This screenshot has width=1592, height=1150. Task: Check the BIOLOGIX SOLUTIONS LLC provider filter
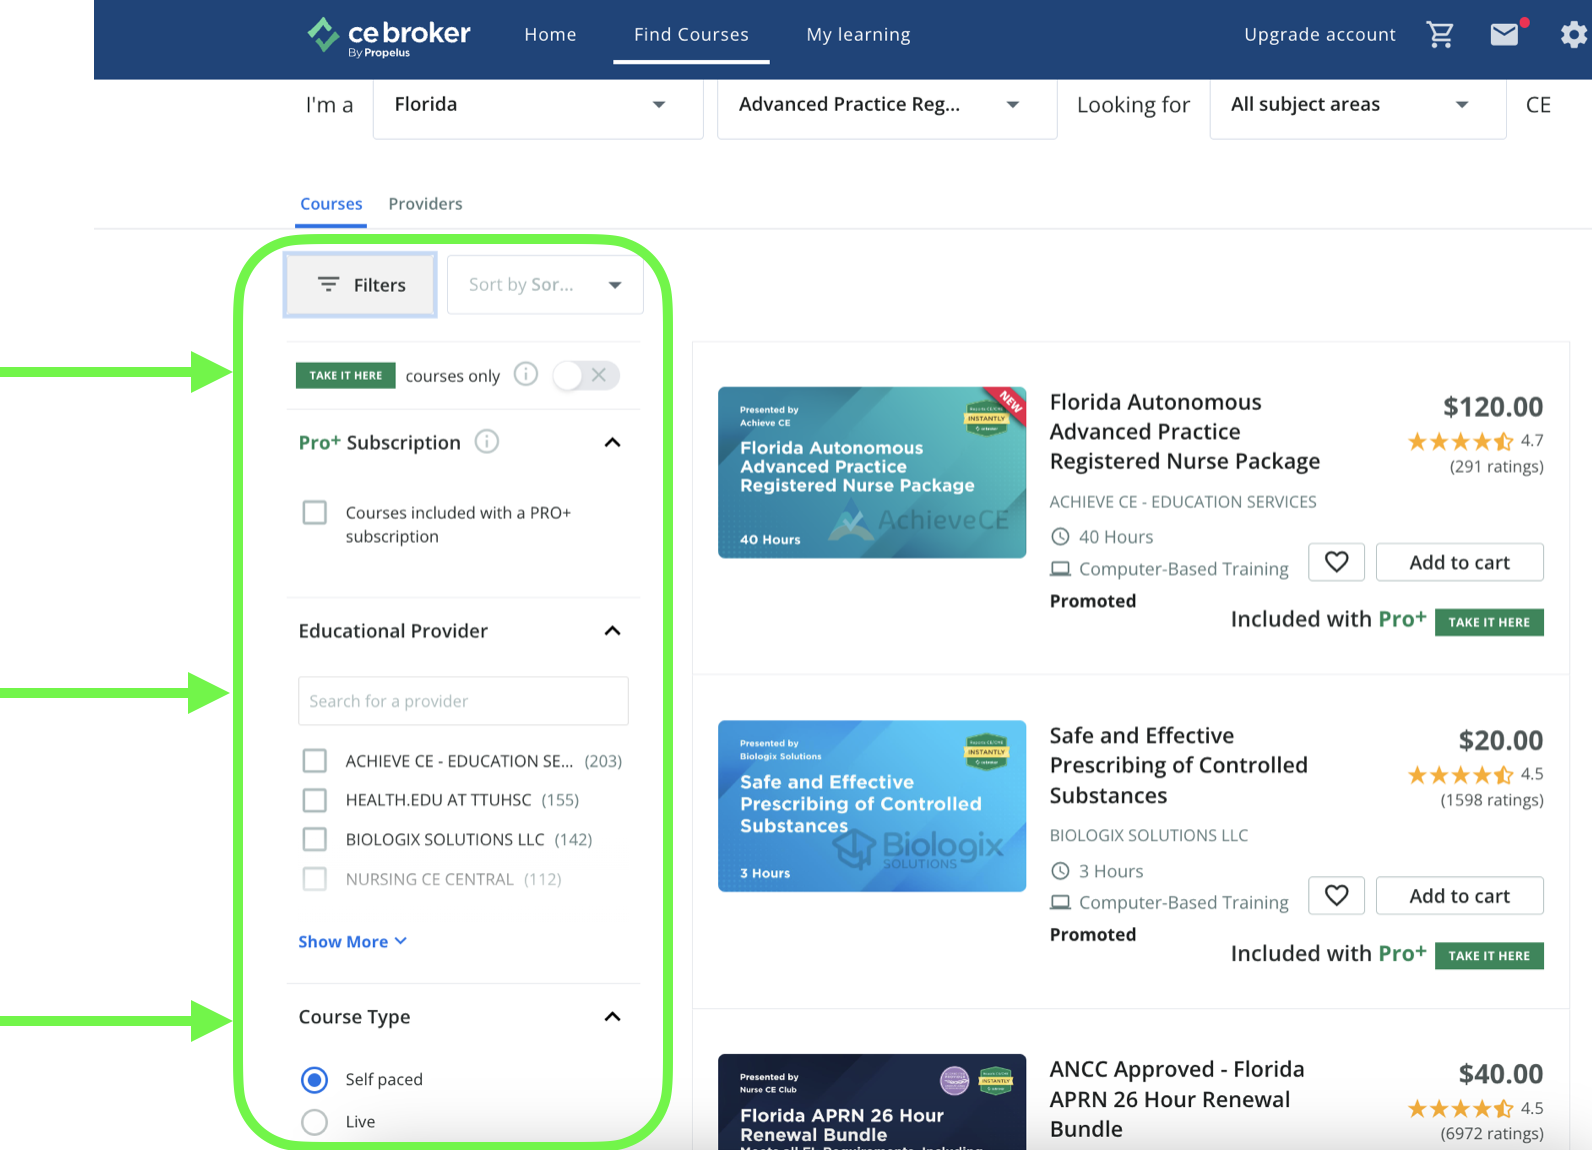pyautogui.click(x=315, y=839)
